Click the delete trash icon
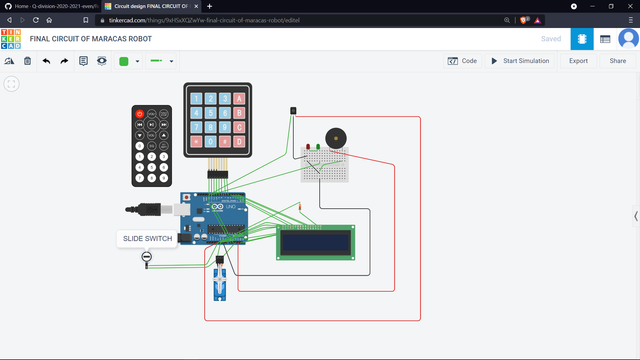 [x=27, y=61]
